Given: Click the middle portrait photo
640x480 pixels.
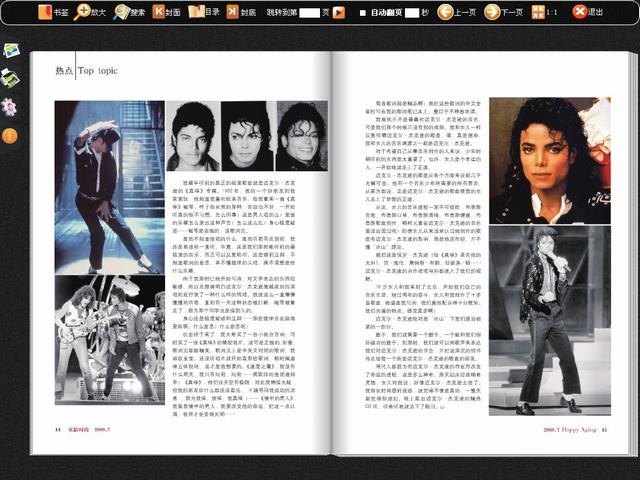Looking at the screenshot, I should pos(248,136).
